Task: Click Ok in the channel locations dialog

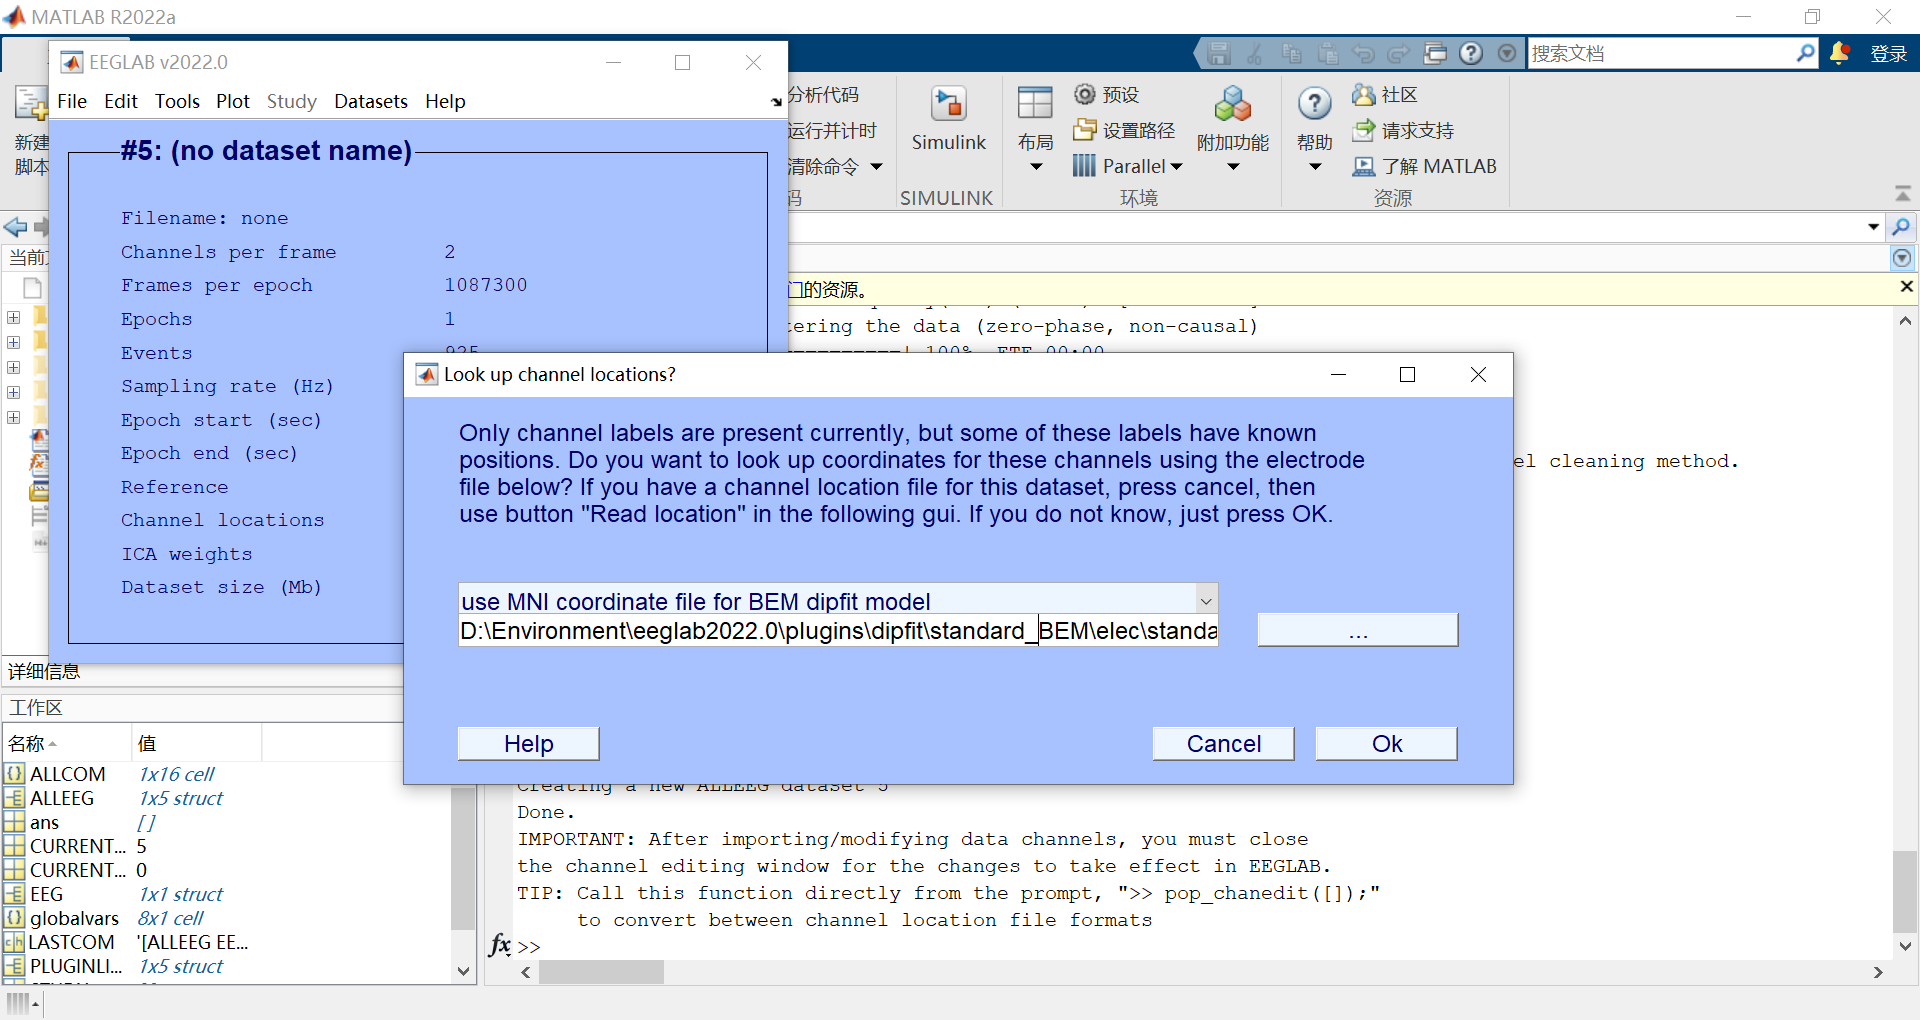Action: [1386, 744]
